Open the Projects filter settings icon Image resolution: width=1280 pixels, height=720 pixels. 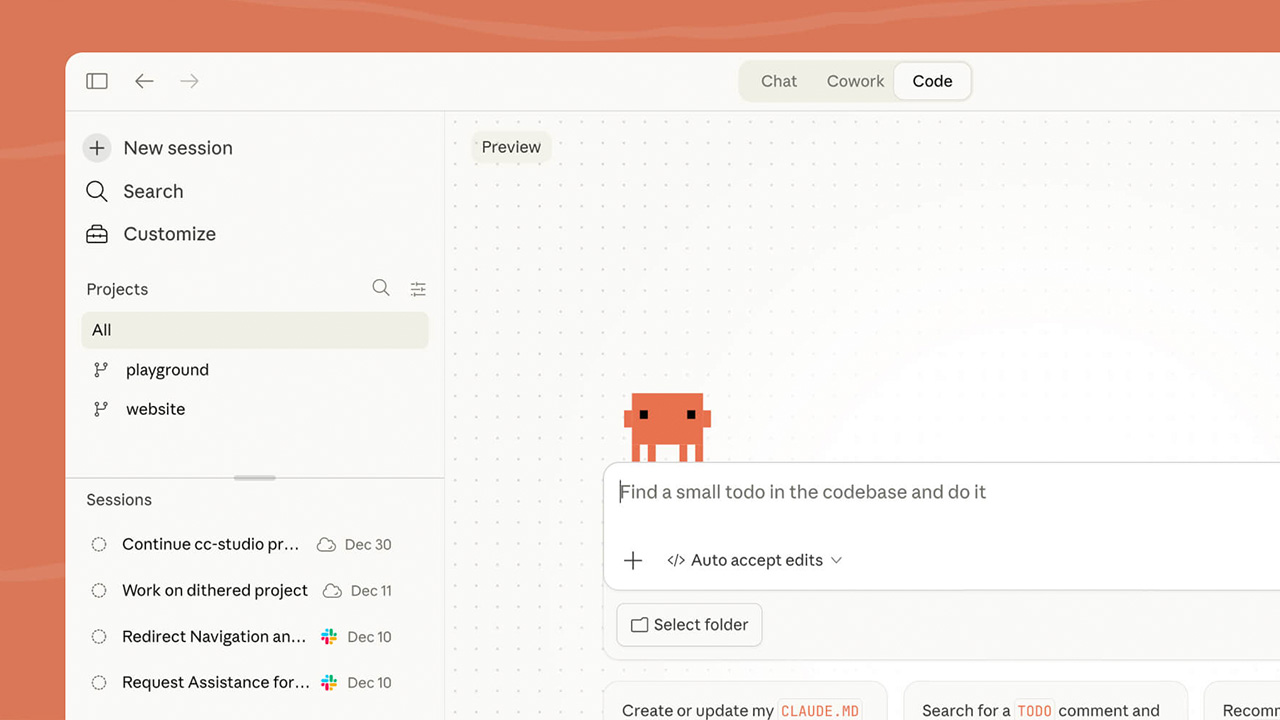coord(418,289)
